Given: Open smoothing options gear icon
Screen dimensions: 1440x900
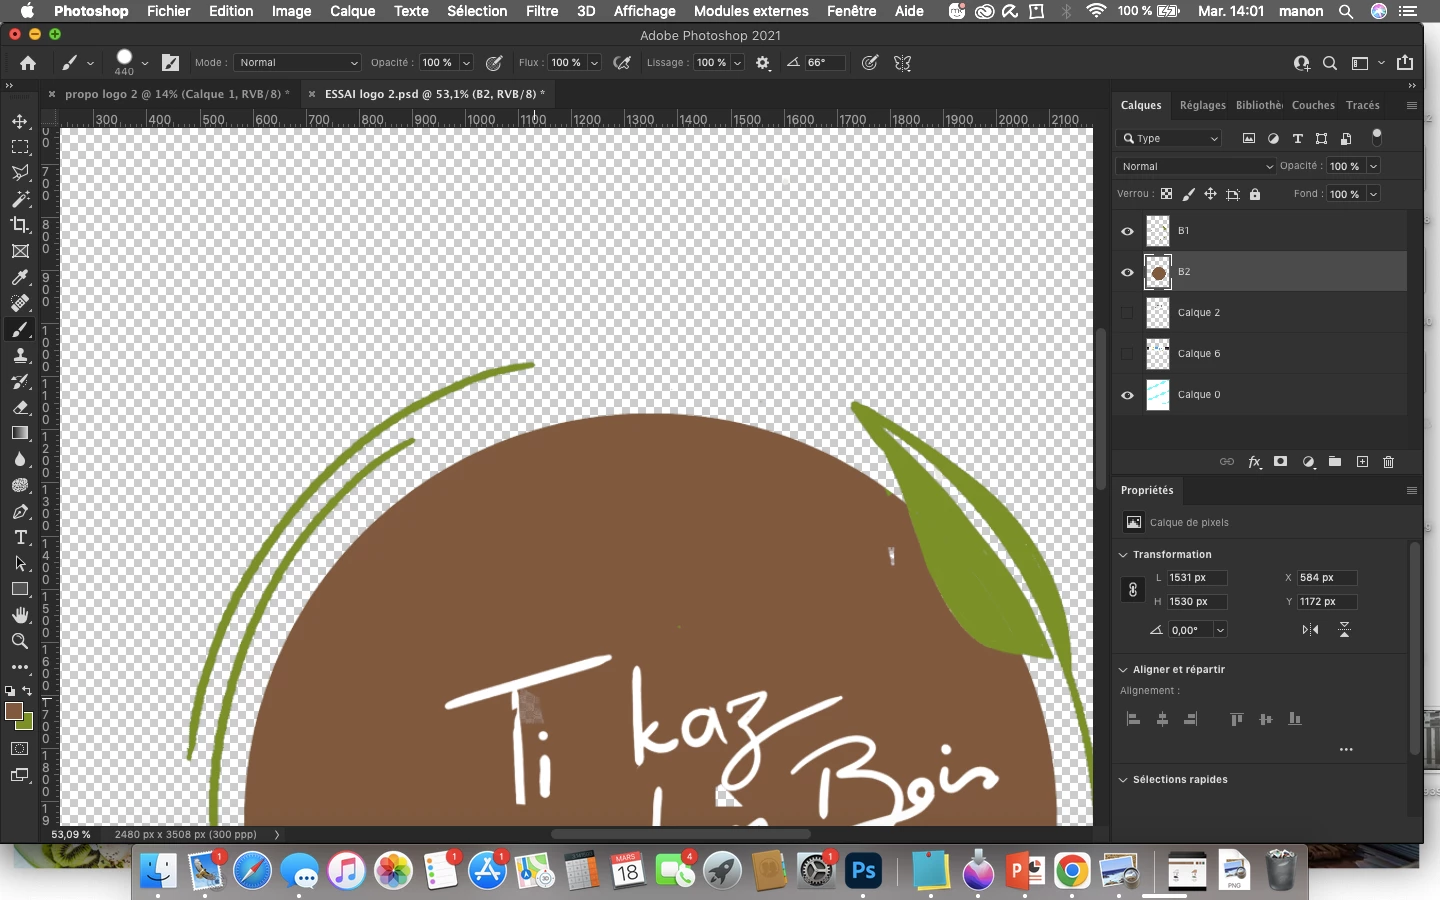Looking at the screenshot, I should pyautogui.click(x=763, y=63).
